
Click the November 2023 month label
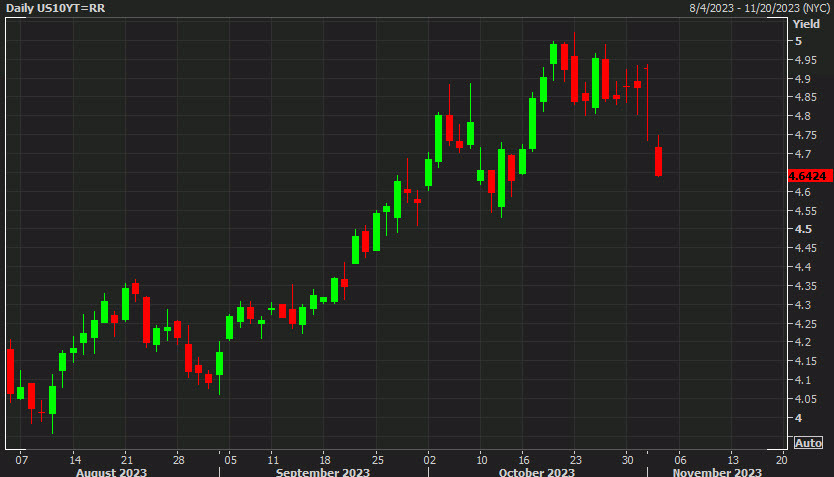(x=716, y=472)
